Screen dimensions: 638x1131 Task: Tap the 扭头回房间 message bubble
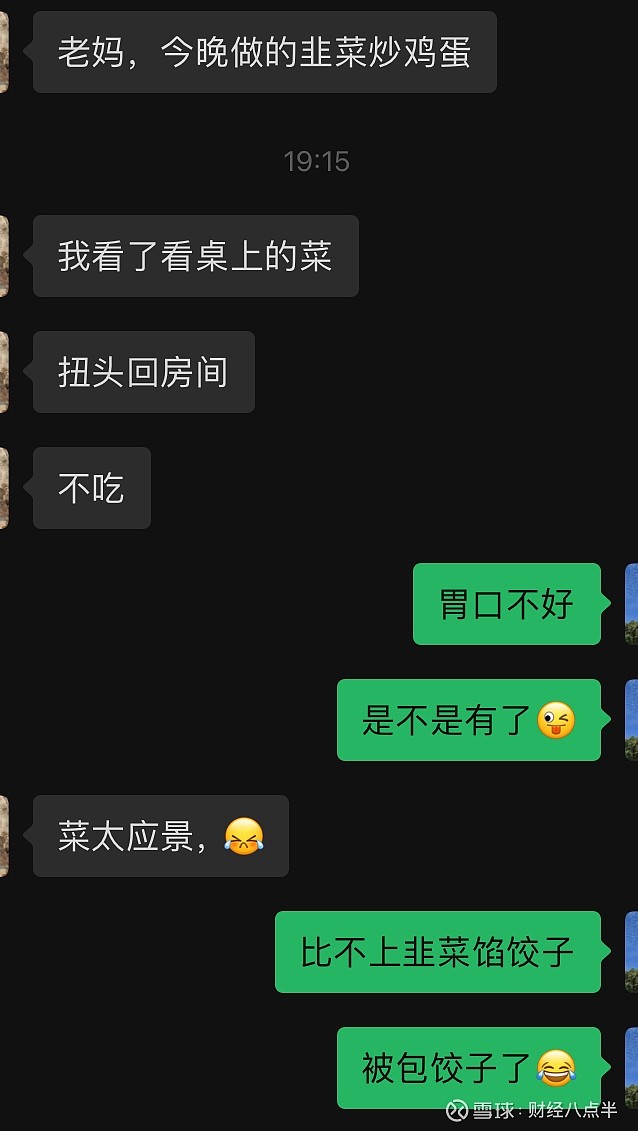(143, 372)
